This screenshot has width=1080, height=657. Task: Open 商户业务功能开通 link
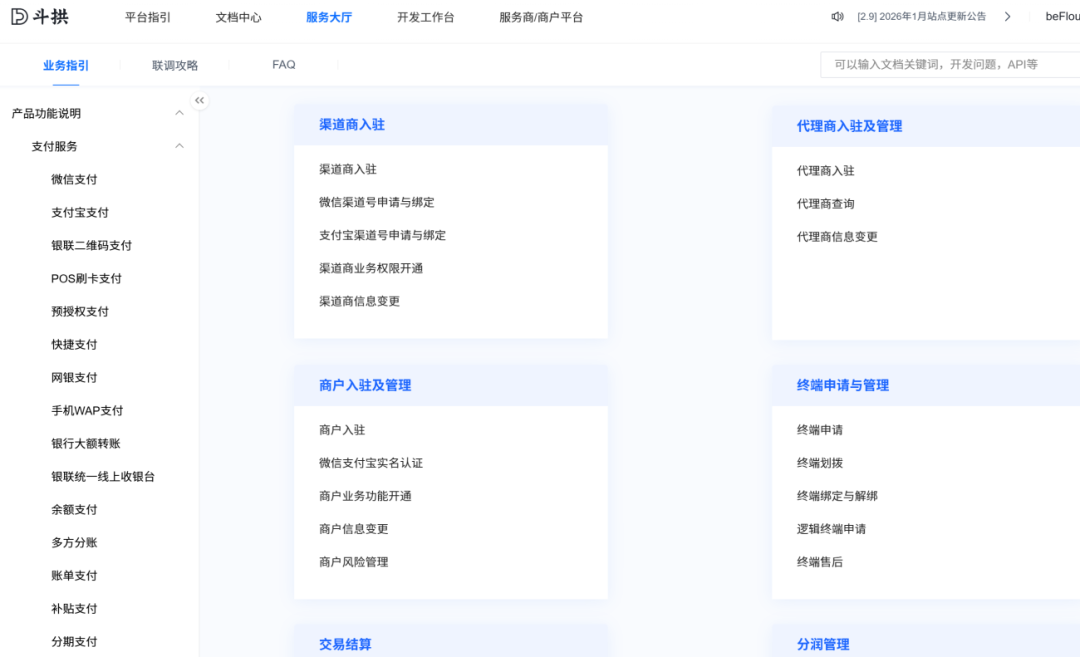tap(365, 497)
